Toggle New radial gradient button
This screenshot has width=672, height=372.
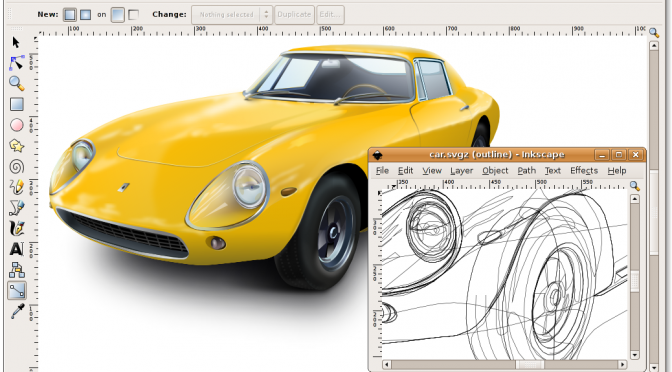click(85, 15)
